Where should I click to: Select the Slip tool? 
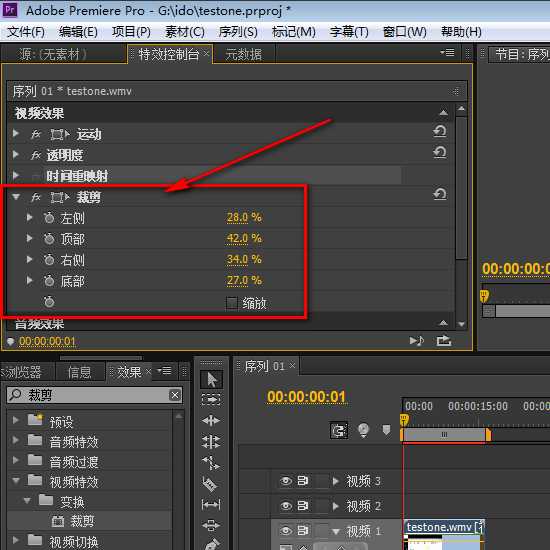coord(211,504)
